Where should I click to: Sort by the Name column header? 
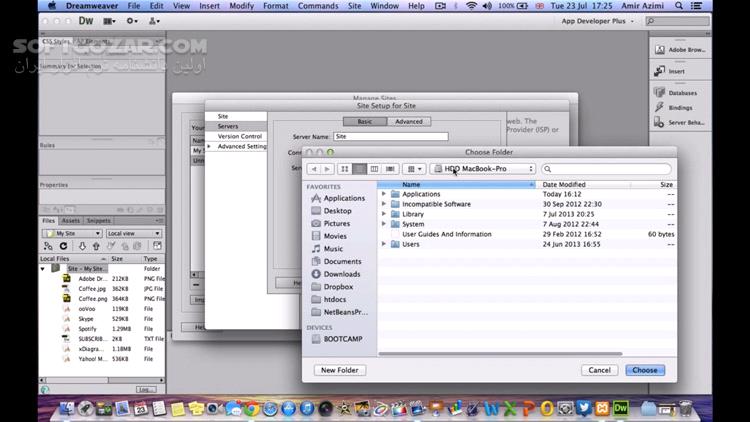pyautogui.click(x=457, y=184)
